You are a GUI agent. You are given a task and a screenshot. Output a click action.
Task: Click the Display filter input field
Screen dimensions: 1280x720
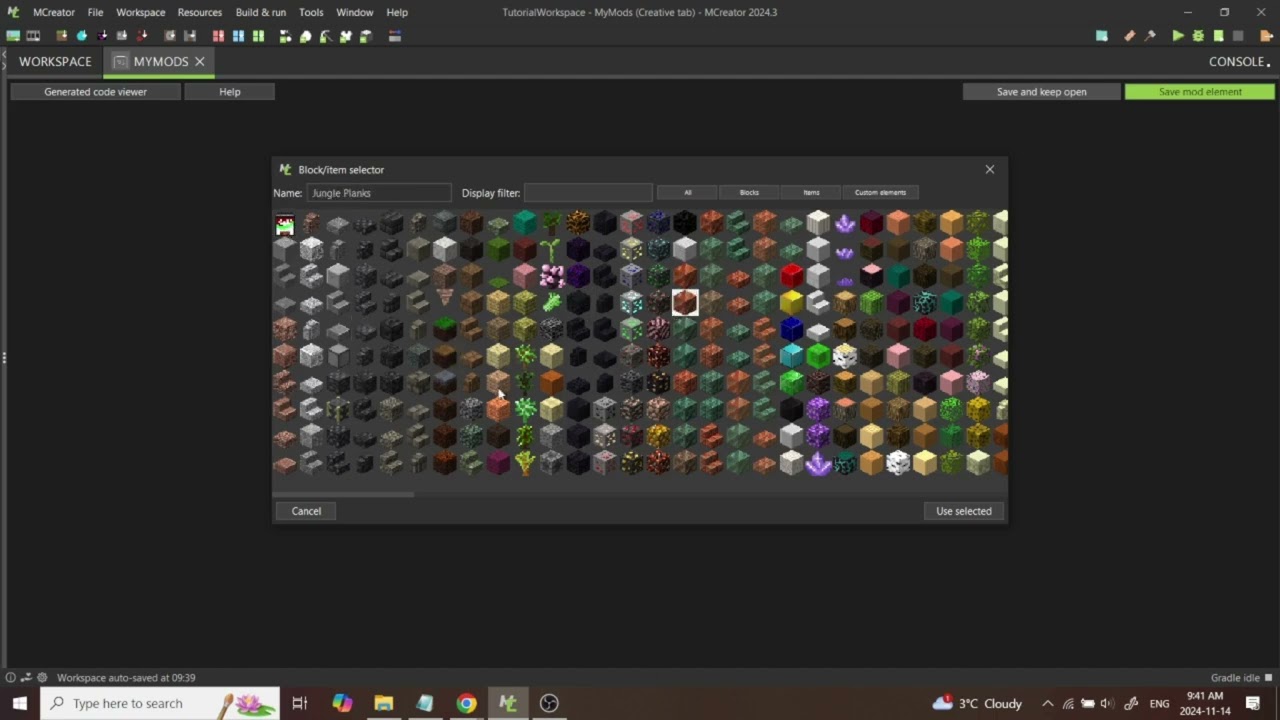pyautogui.click(x=588, y=193)
